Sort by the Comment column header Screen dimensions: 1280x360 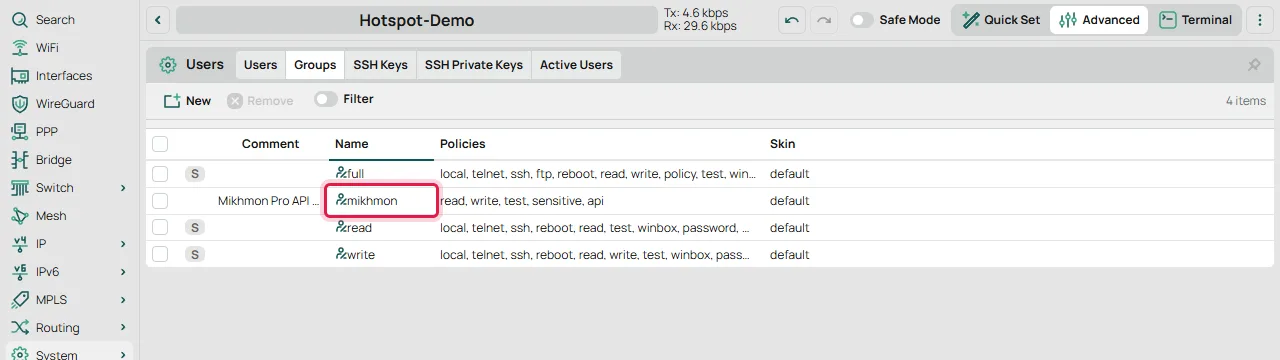[270, 144]
